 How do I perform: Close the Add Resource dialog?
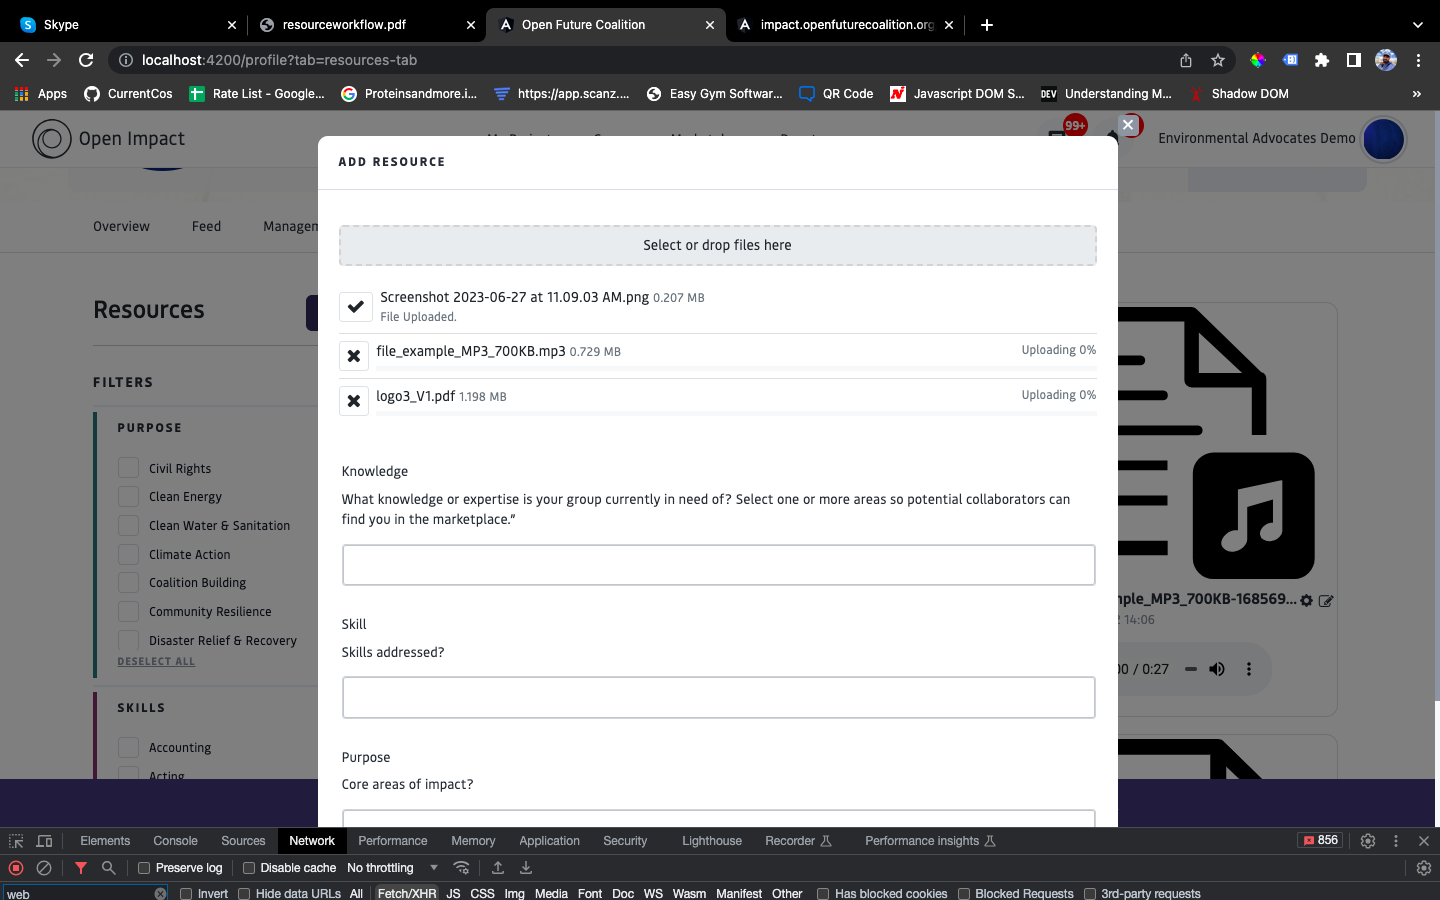1127,125
